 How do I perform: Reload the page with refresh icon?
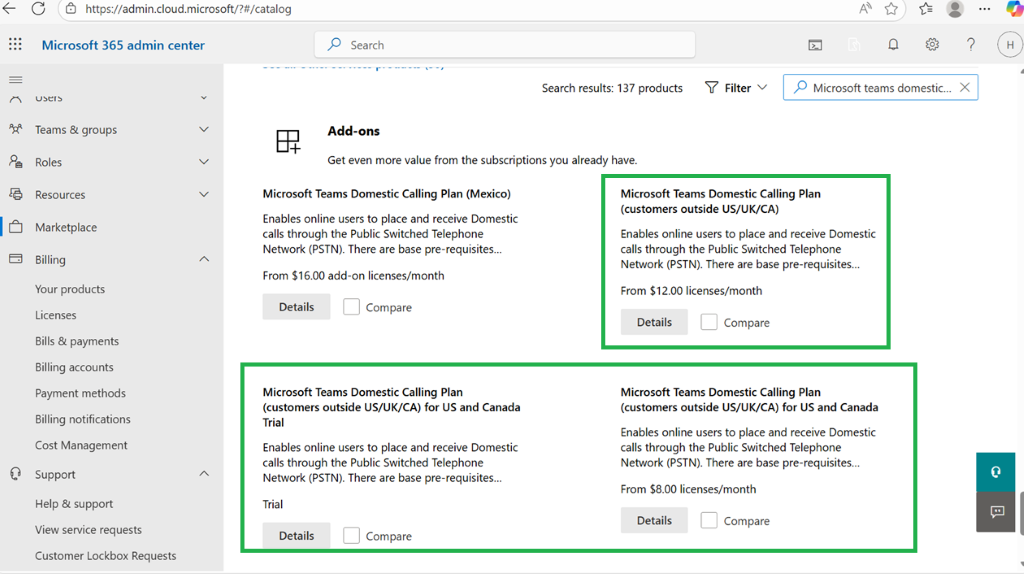point(39,8)
